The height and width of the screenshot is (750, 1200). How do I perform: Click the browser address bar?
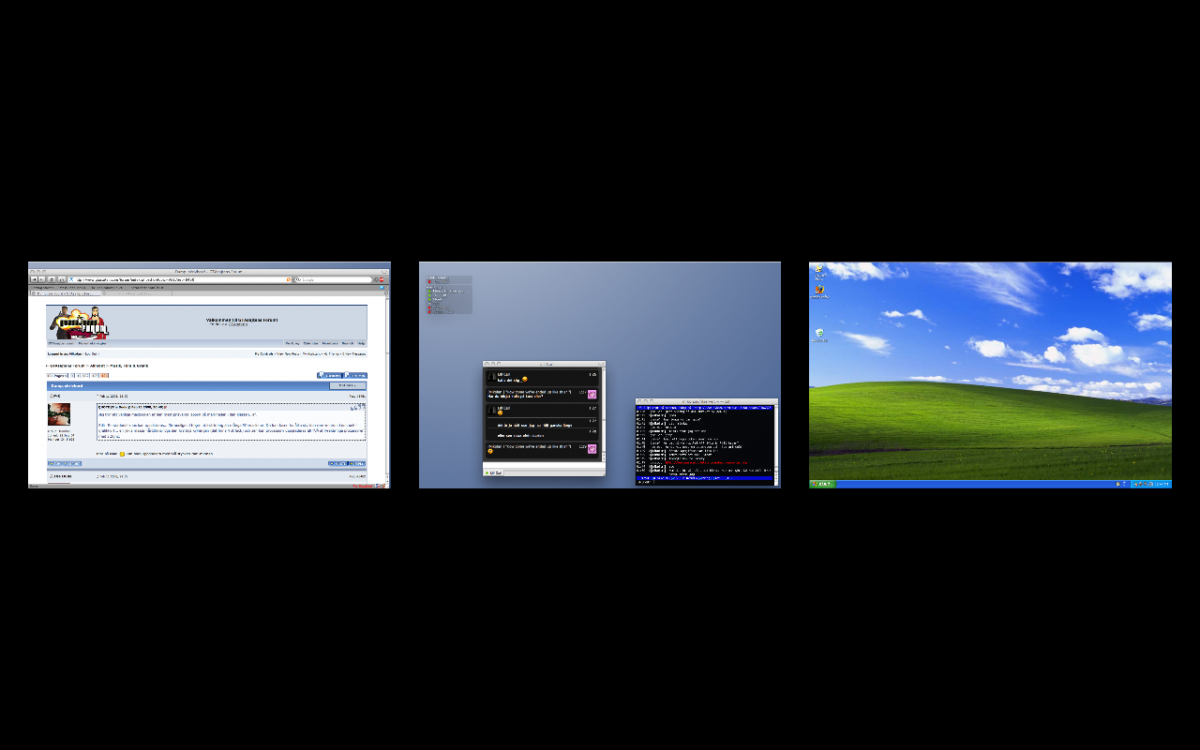coord(180,279)
